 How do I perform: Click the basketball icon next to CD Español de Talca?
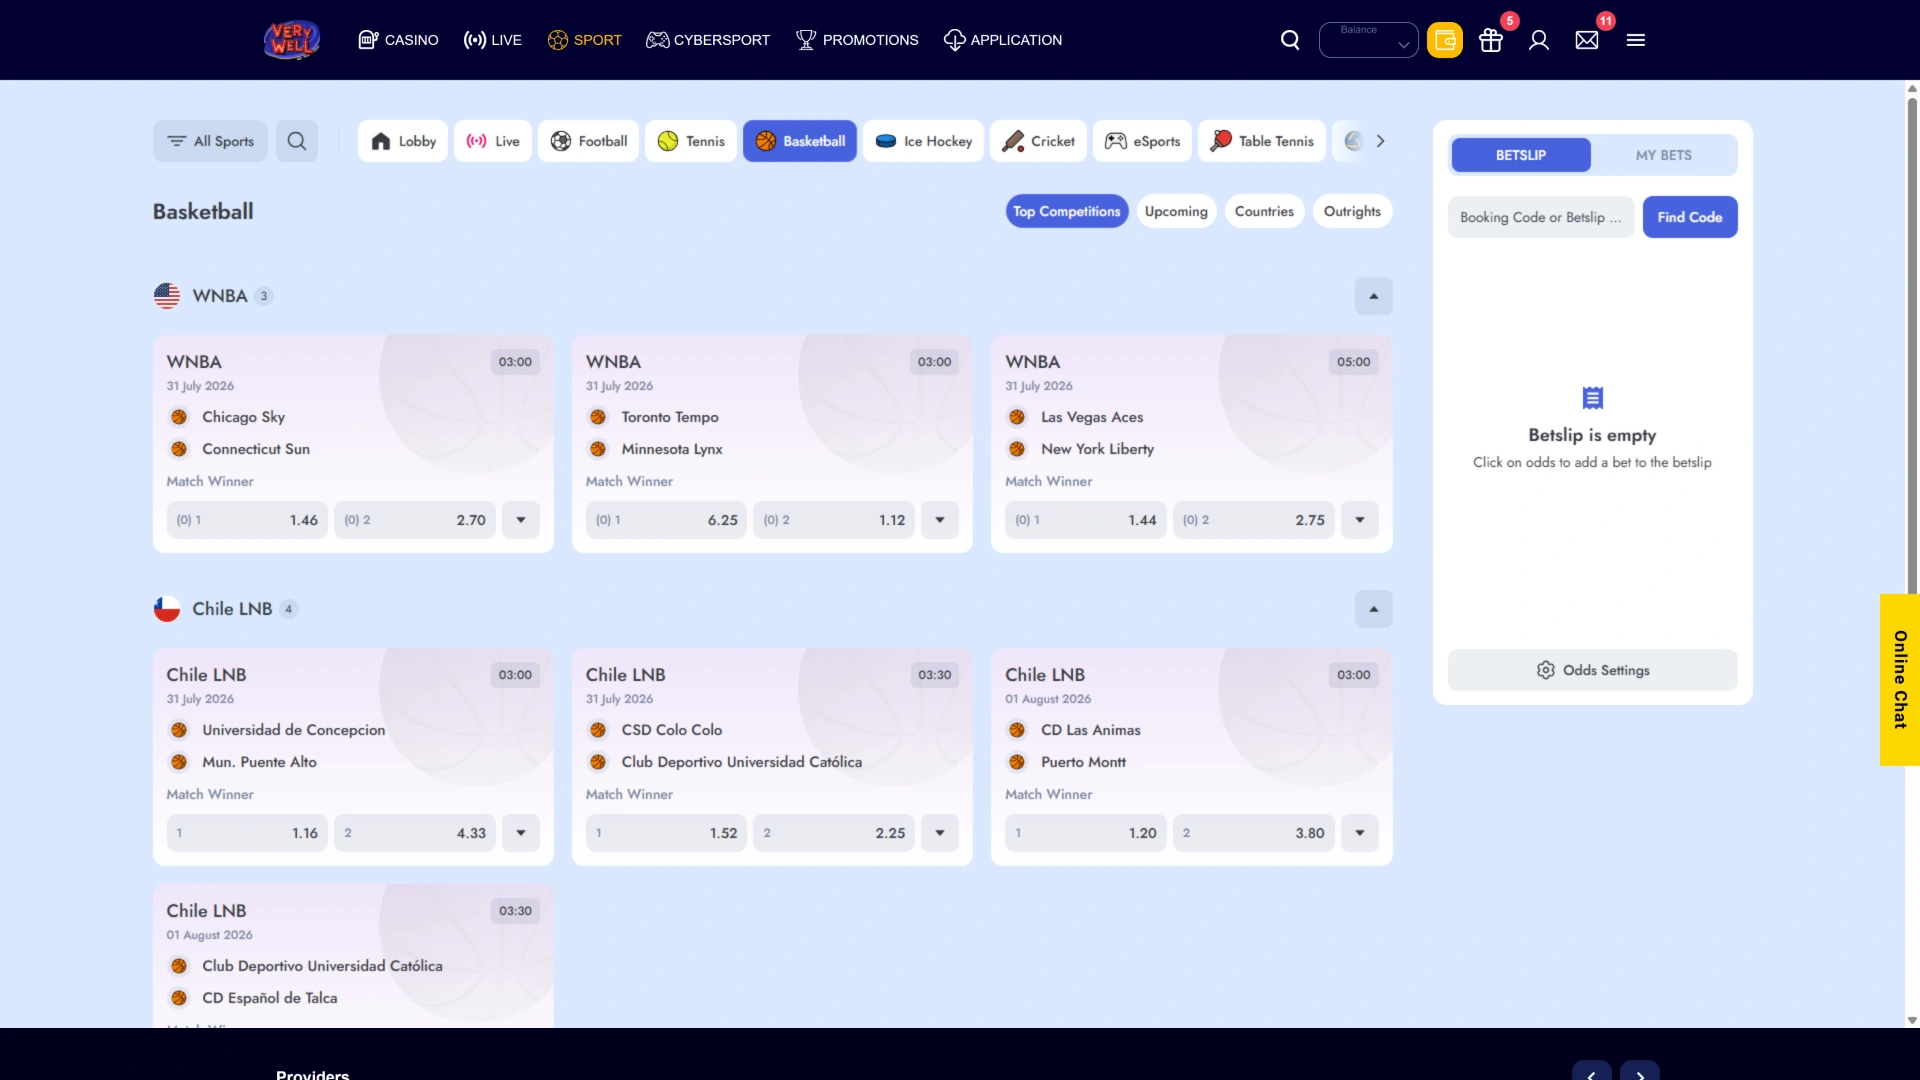(179, 998)
